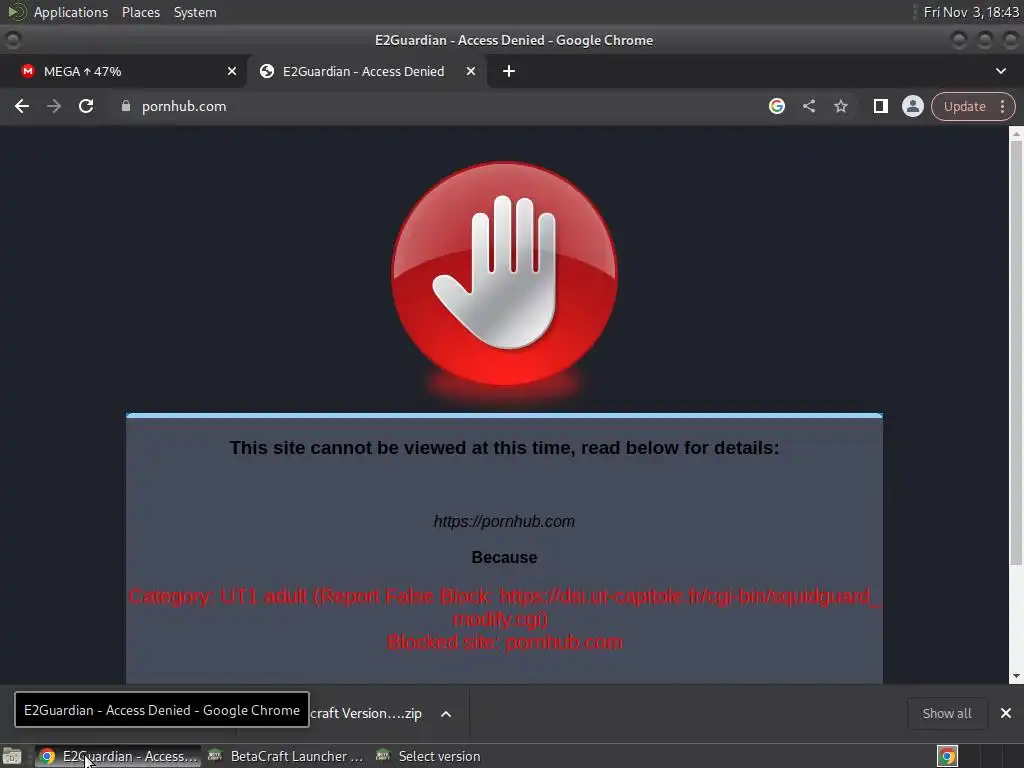
Task: Click the 'This site cannot be viewed' heading
Action: tap(504, 448)
